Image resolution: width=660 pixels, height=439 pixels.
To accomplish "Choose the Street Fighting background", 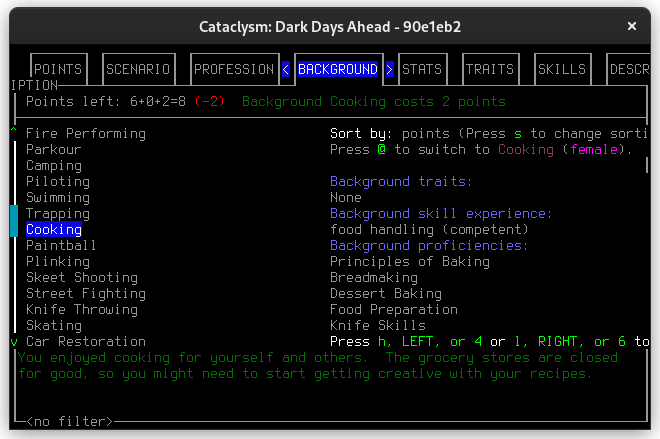I will pyautogui.click(x=86, y=294).
